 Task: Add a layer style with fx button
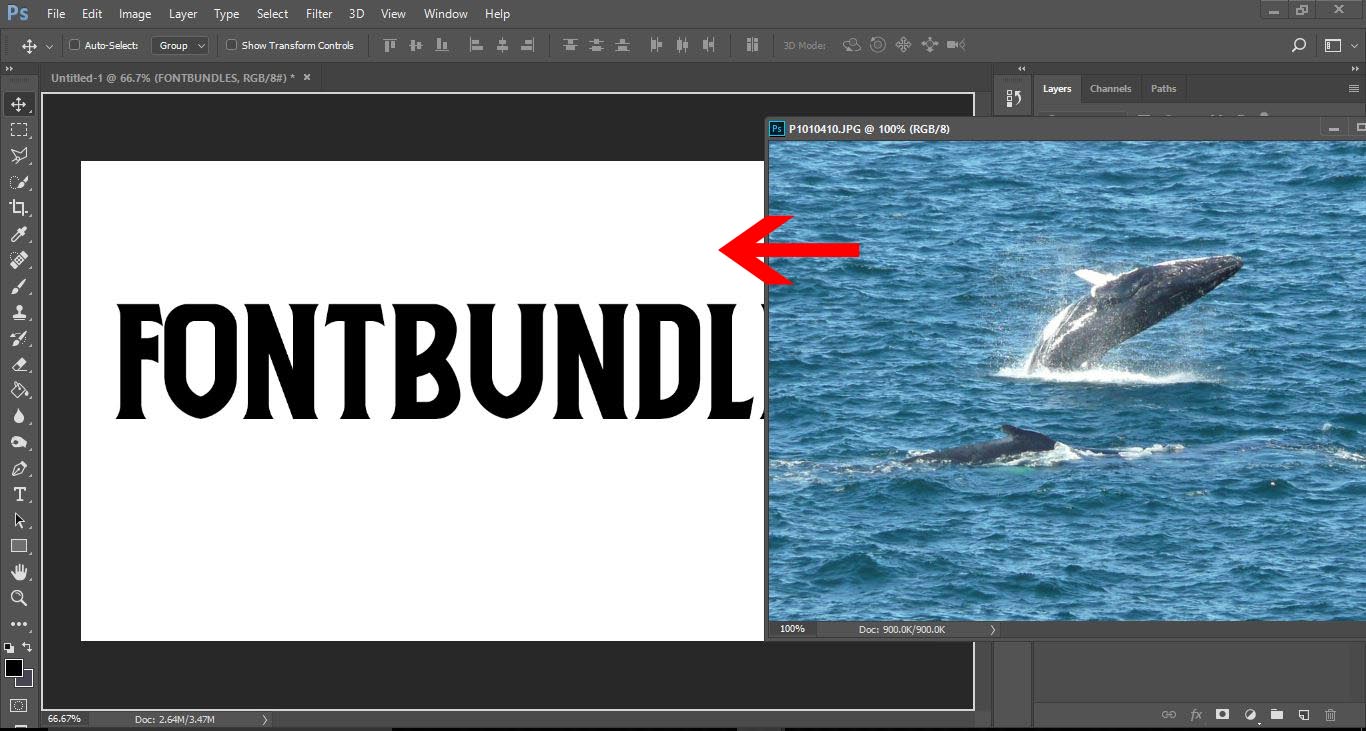pos(1196,715)
